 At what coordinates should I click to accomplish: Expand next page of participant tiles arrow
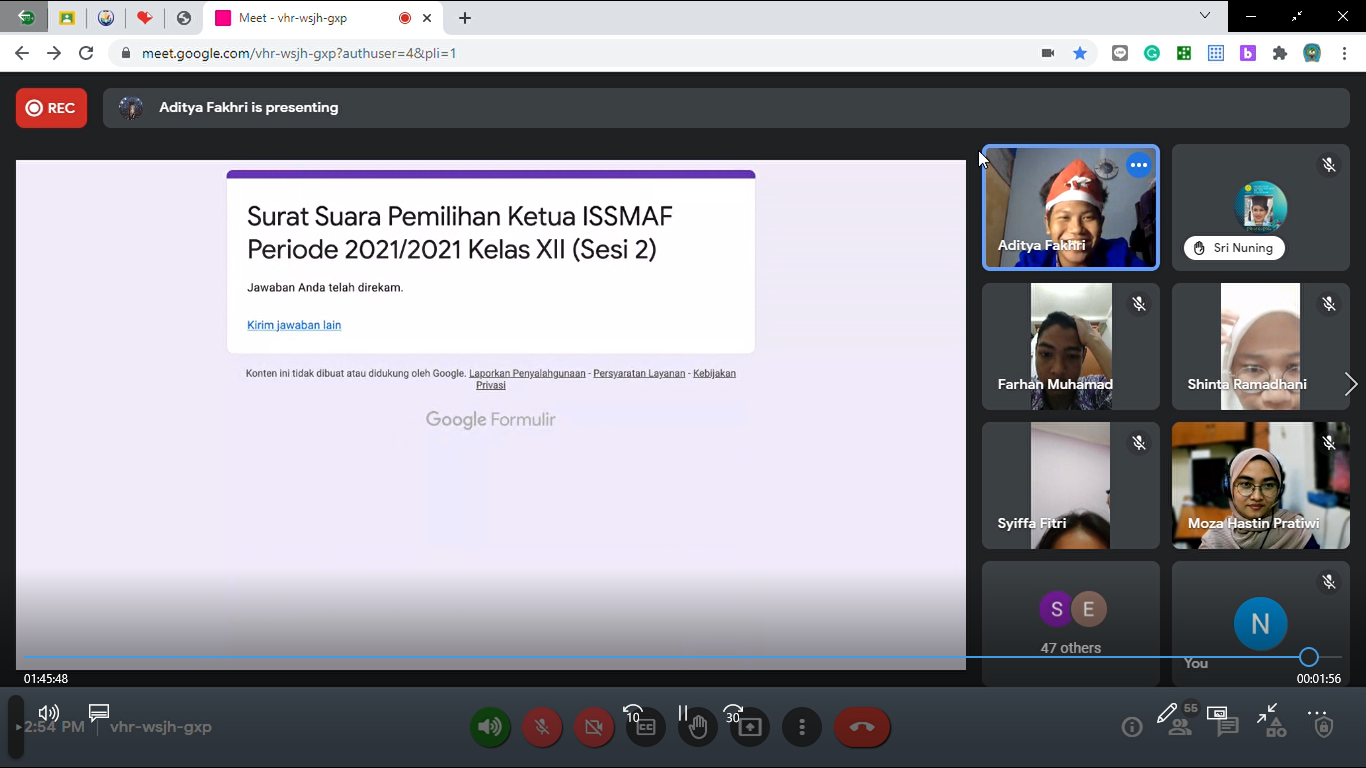pos(1351,384)
